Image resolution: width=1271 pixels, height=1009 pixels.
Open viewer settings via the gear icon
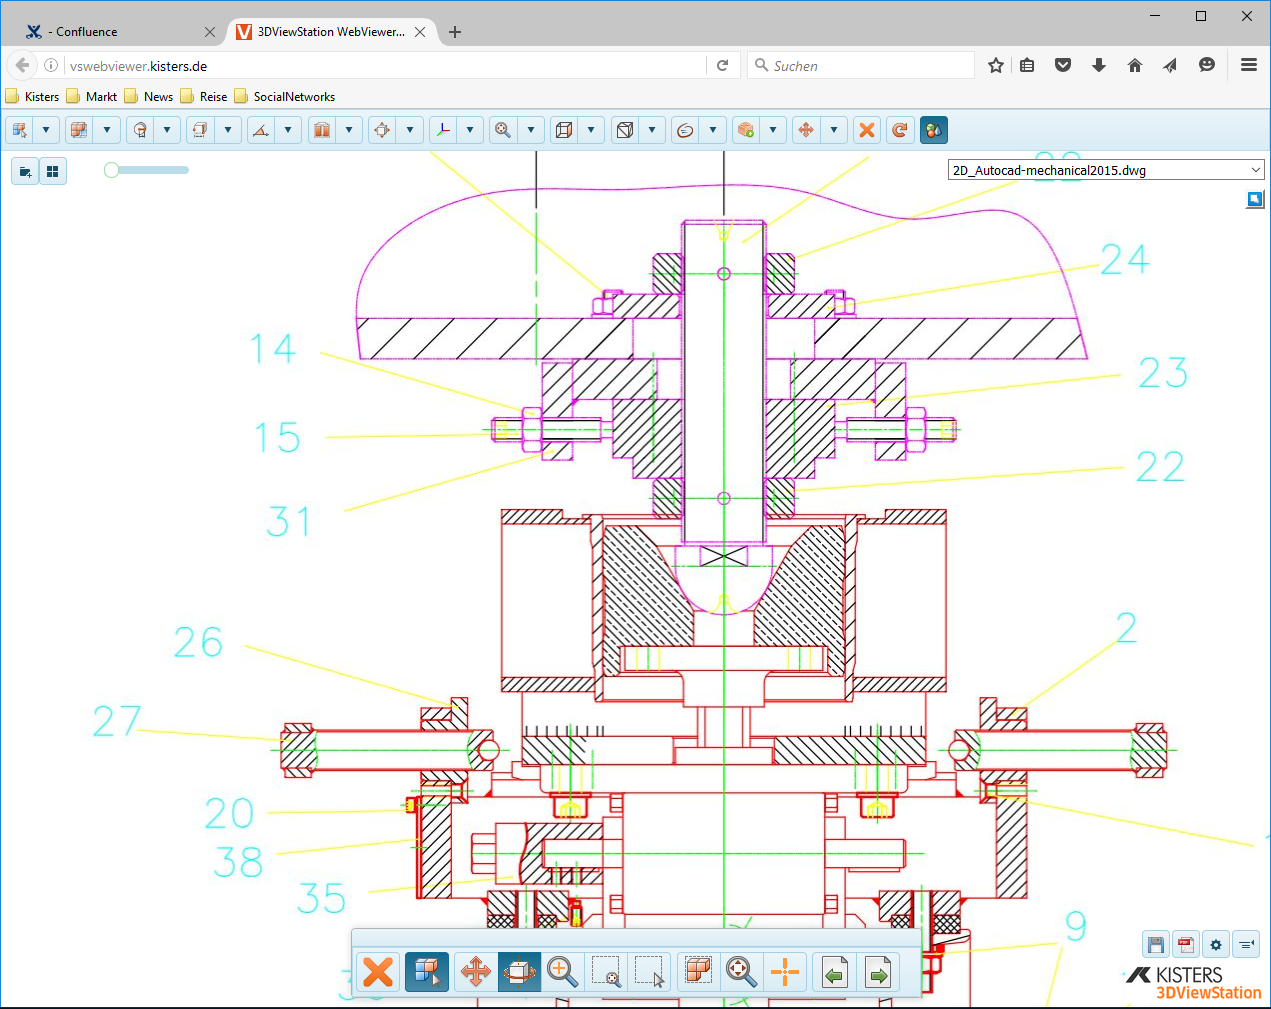[1216, 944]
